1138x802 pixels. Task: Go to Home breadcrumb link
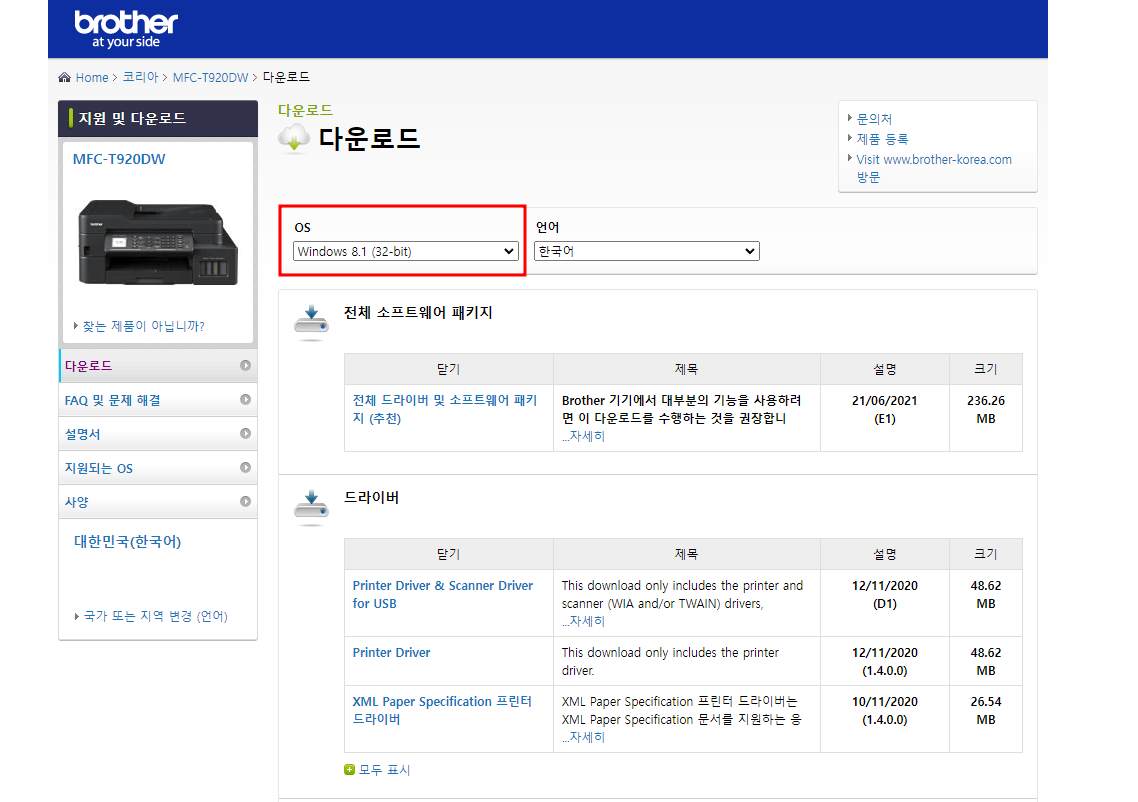tap(91, 78)
